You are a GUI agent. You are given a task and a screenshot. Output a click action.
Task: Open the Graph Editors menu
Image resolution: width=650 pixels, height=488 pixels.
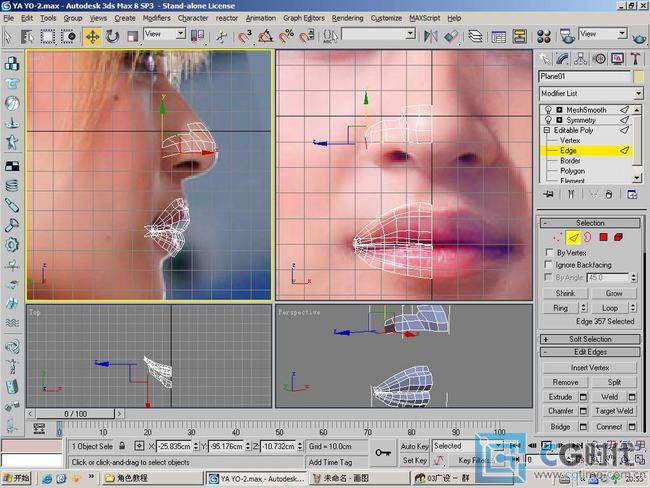[303, 18]
